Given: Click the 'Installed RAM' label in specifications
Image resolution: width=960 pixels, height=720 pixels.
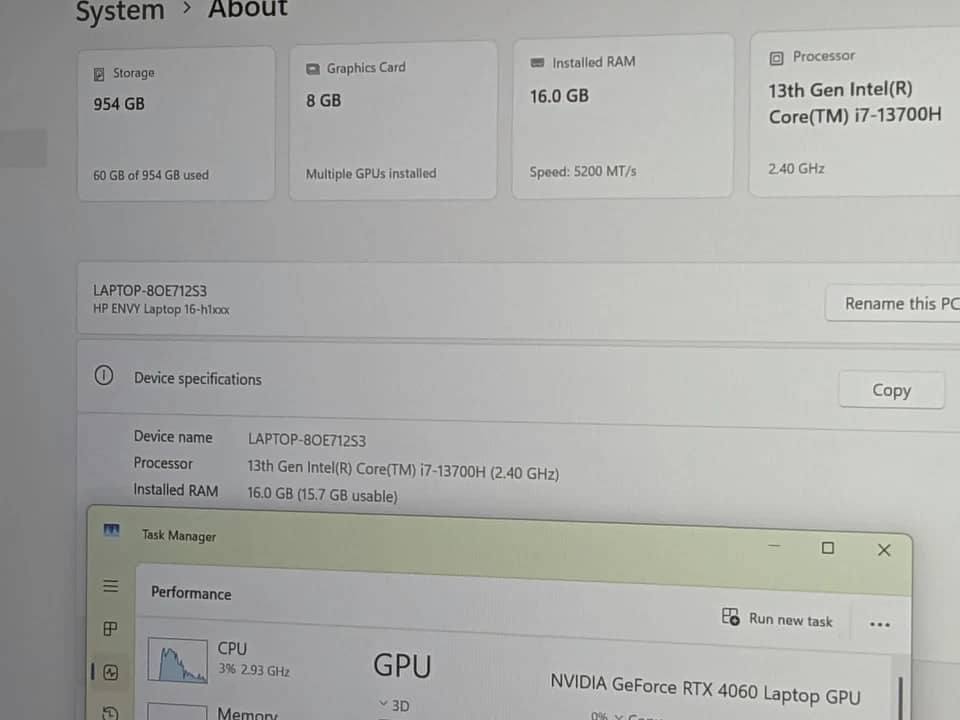Looking at the screenshot, I should 176,490.
